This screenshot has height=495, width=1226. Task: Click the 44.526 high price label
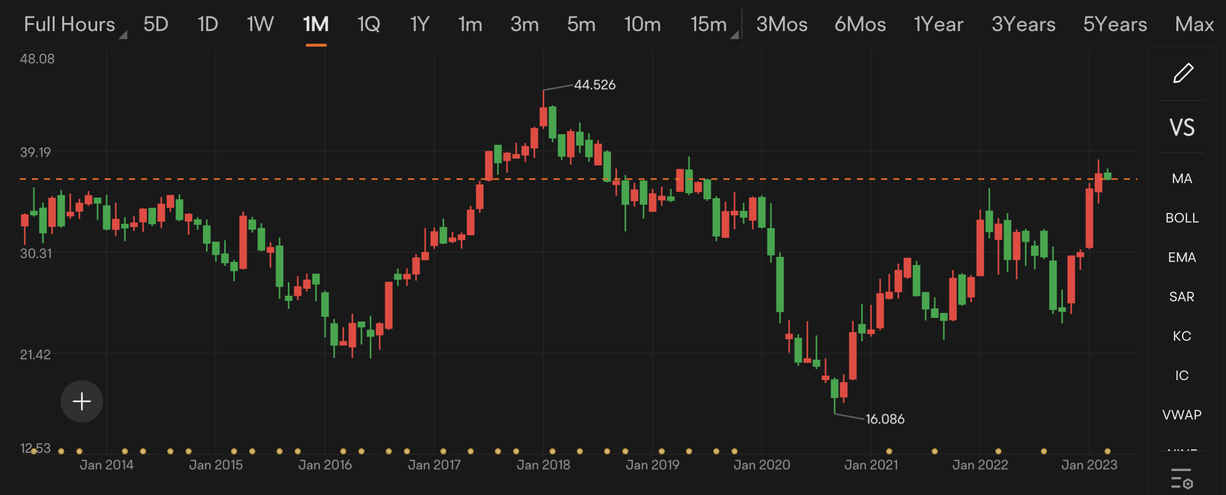point(595,85)
